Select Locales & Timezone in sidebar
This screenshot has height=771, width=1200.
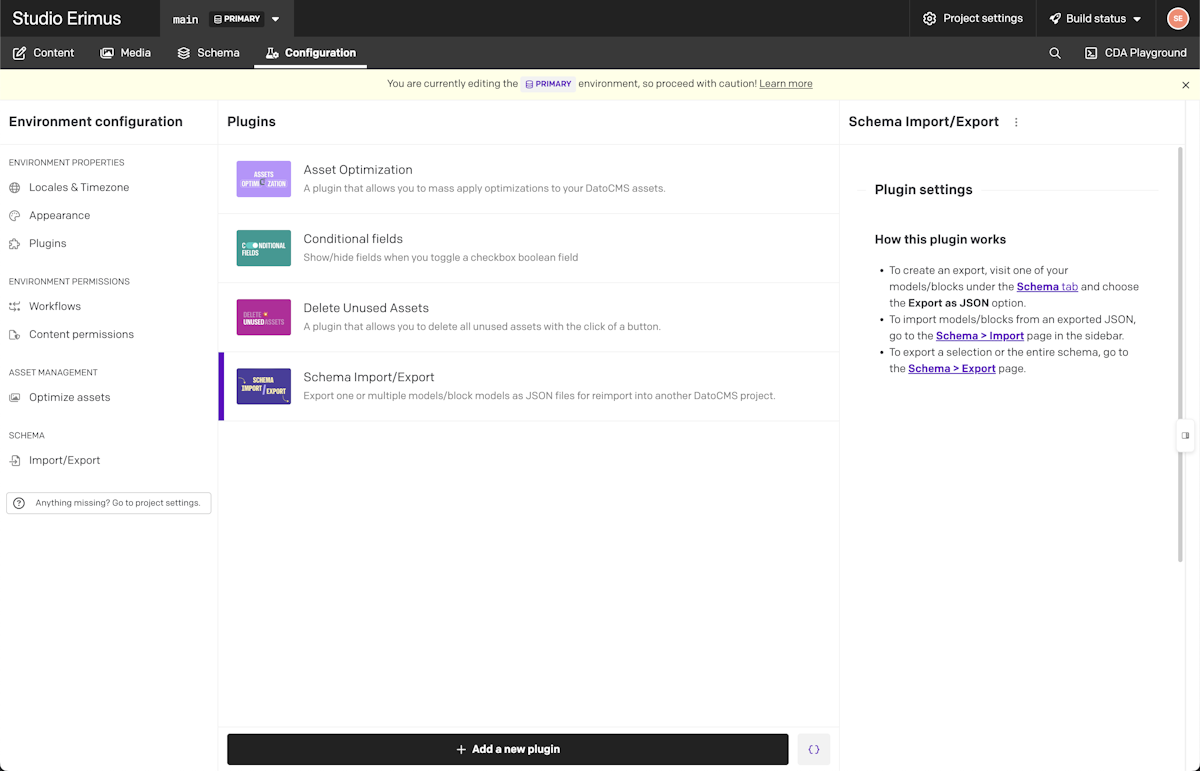(78, 187)
